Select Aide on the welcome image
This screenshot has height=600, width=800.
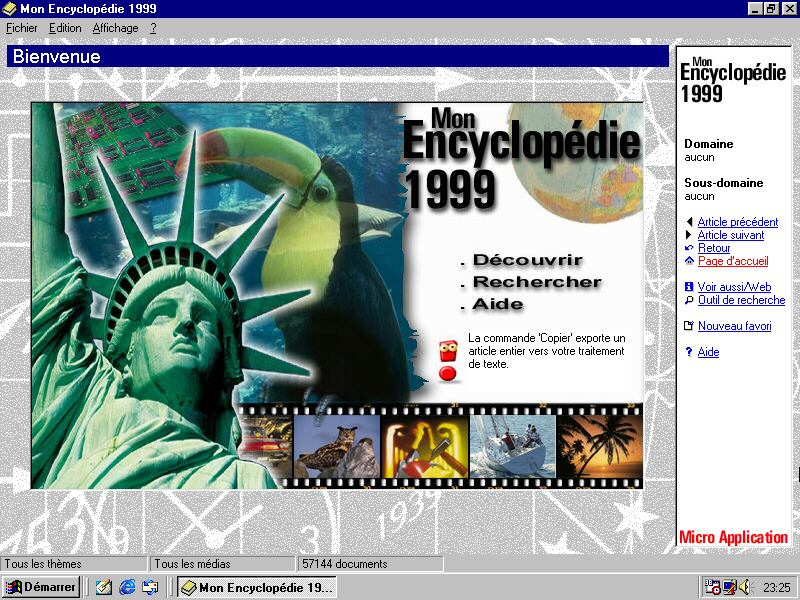(x=497, y=304)
